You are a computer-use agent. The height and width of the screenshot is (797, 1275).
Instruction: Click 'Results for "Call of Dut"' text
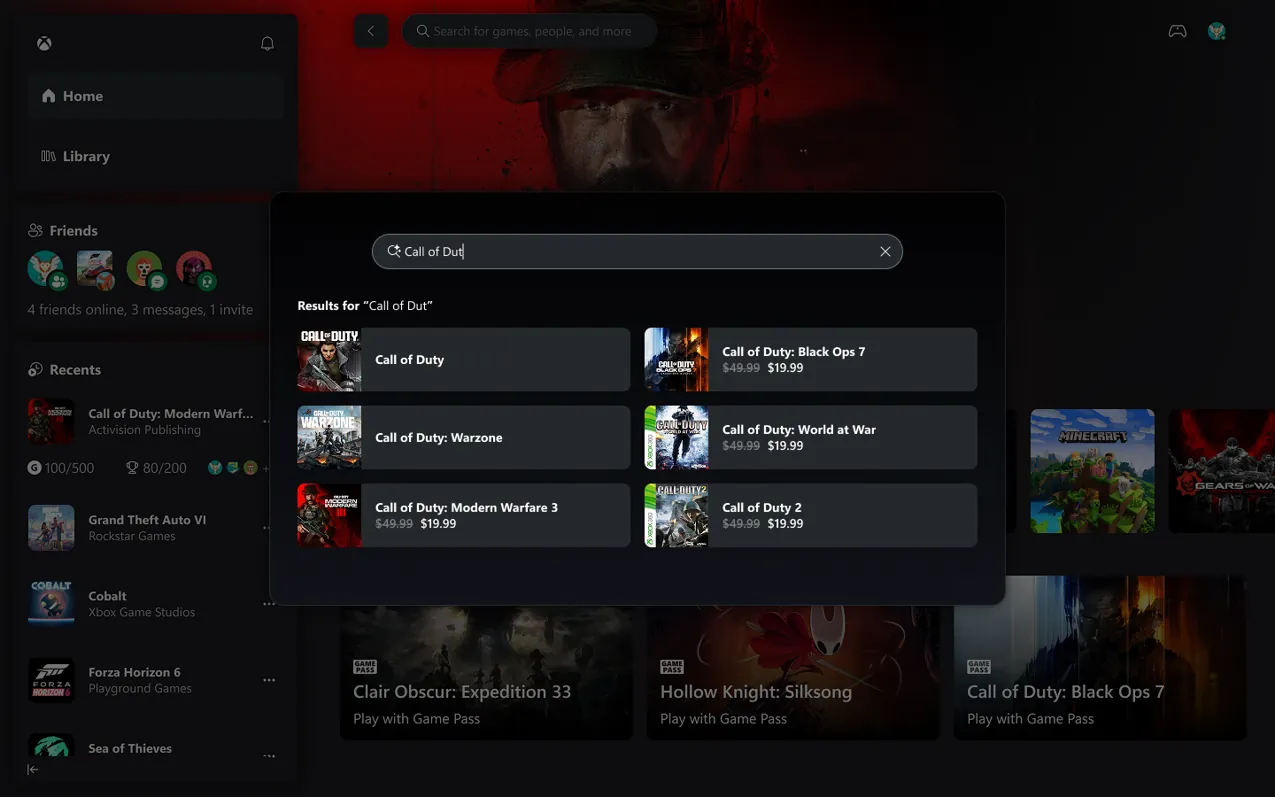pos(365,306)
